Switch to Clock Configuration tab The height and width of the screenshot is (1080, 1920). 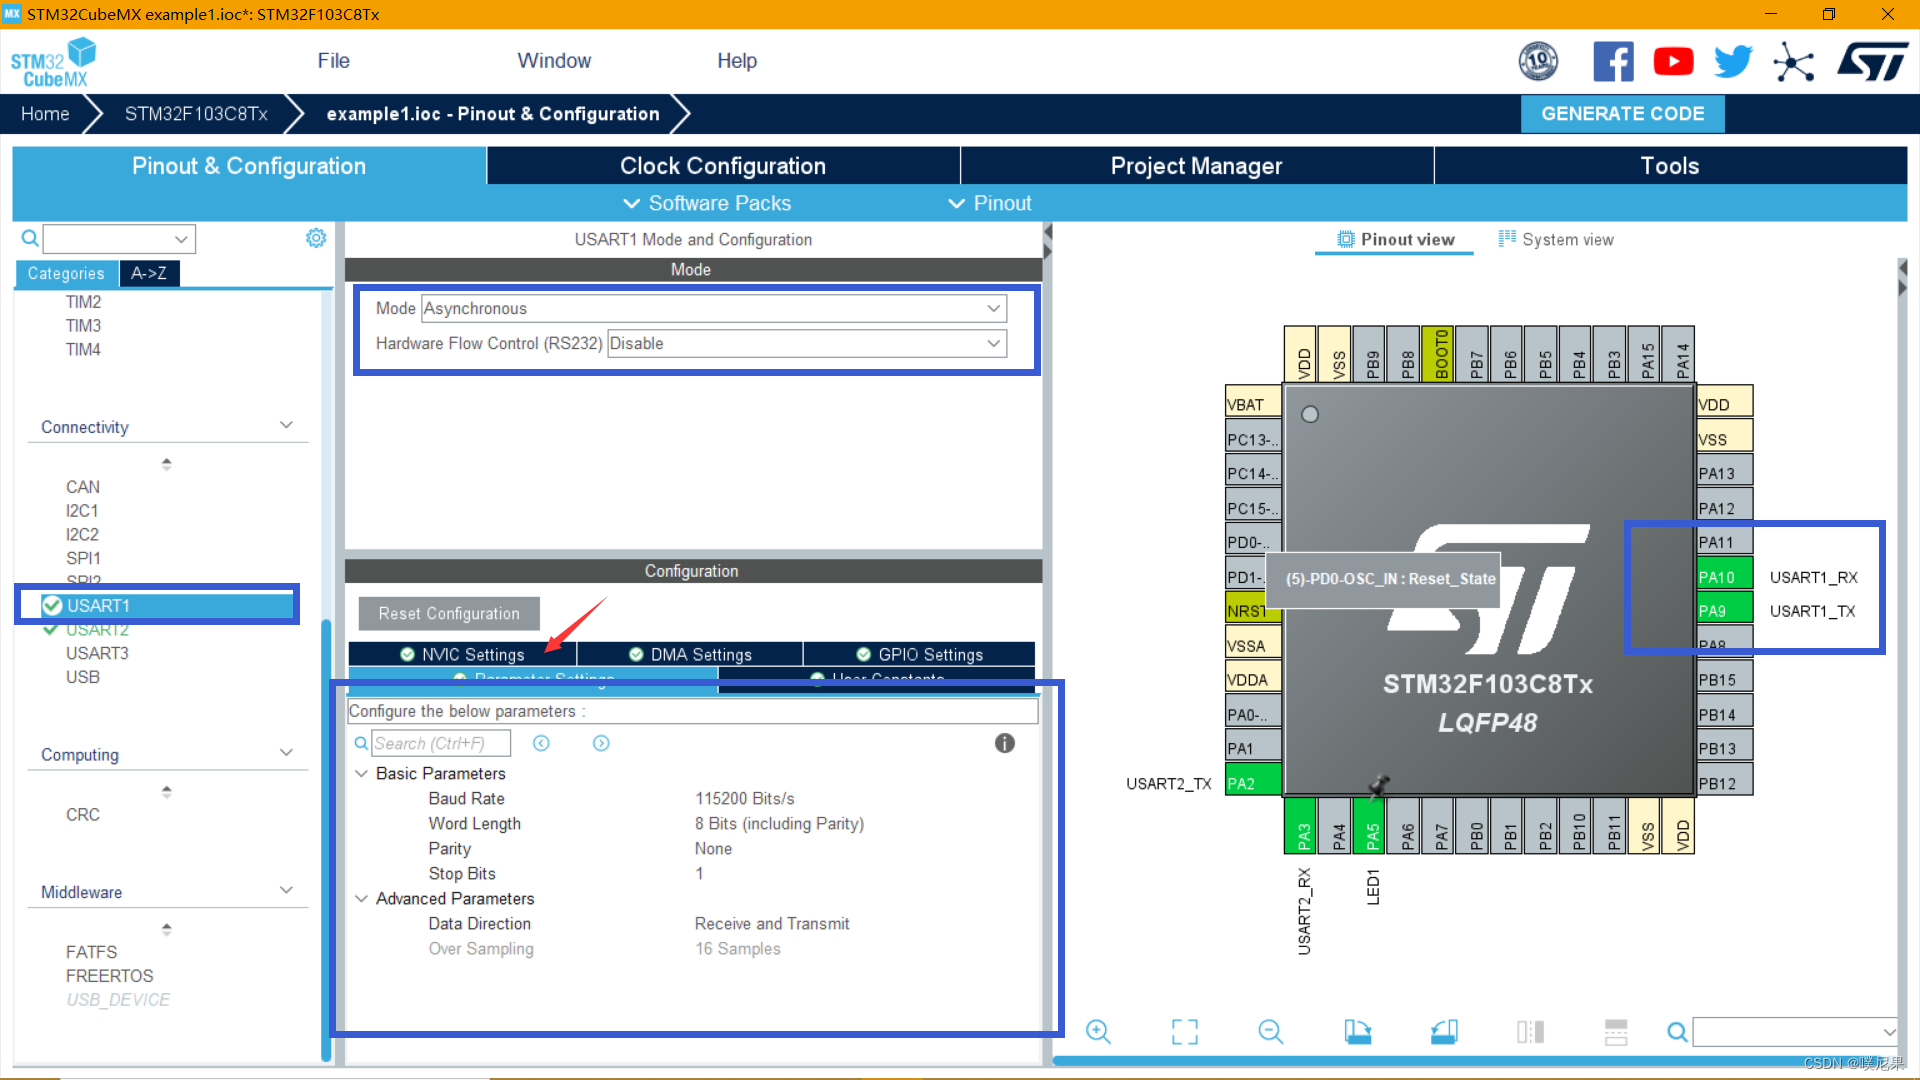point(722,166)
